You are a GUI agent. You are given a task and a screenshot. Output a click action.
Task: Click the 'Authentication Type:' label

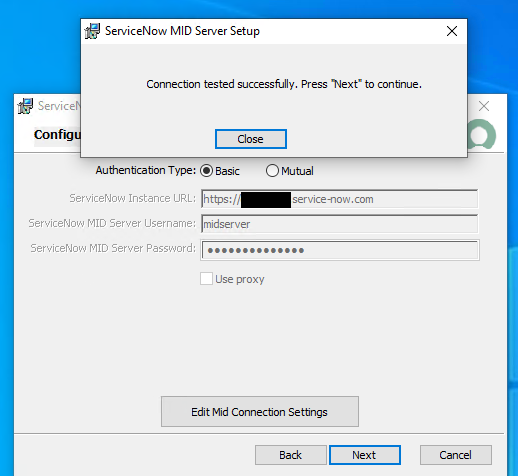tap(146, 170)
